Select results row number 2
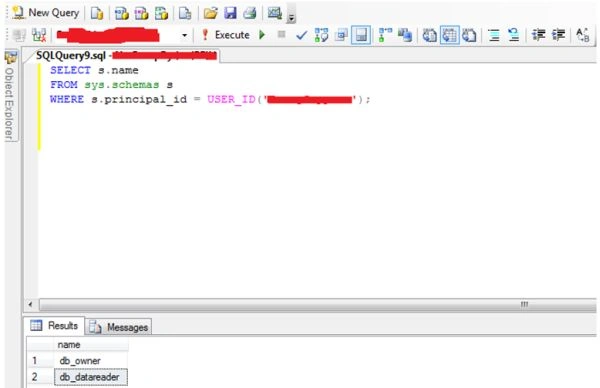Viewport: 600px width, 388px height. (40, 377)
